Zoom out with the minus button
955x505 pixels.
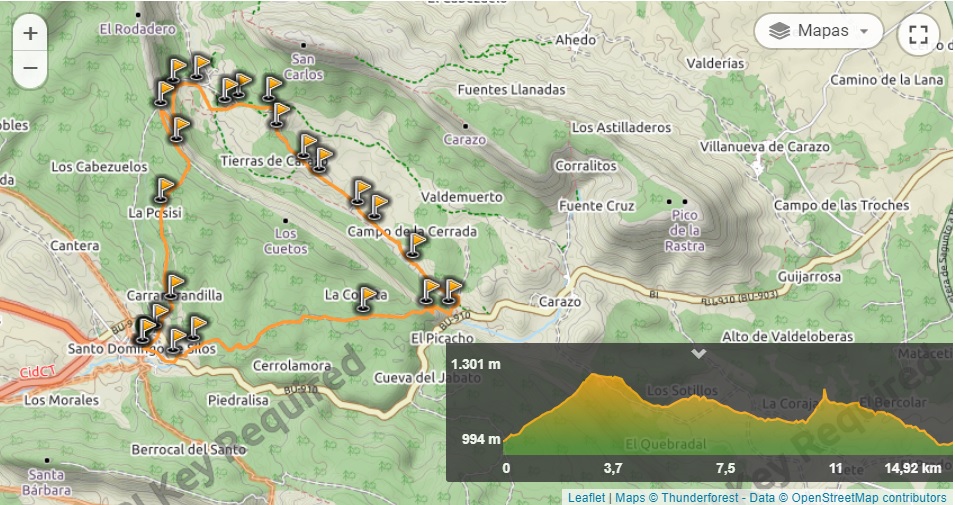pyautogui.click(x=30, y=68)
